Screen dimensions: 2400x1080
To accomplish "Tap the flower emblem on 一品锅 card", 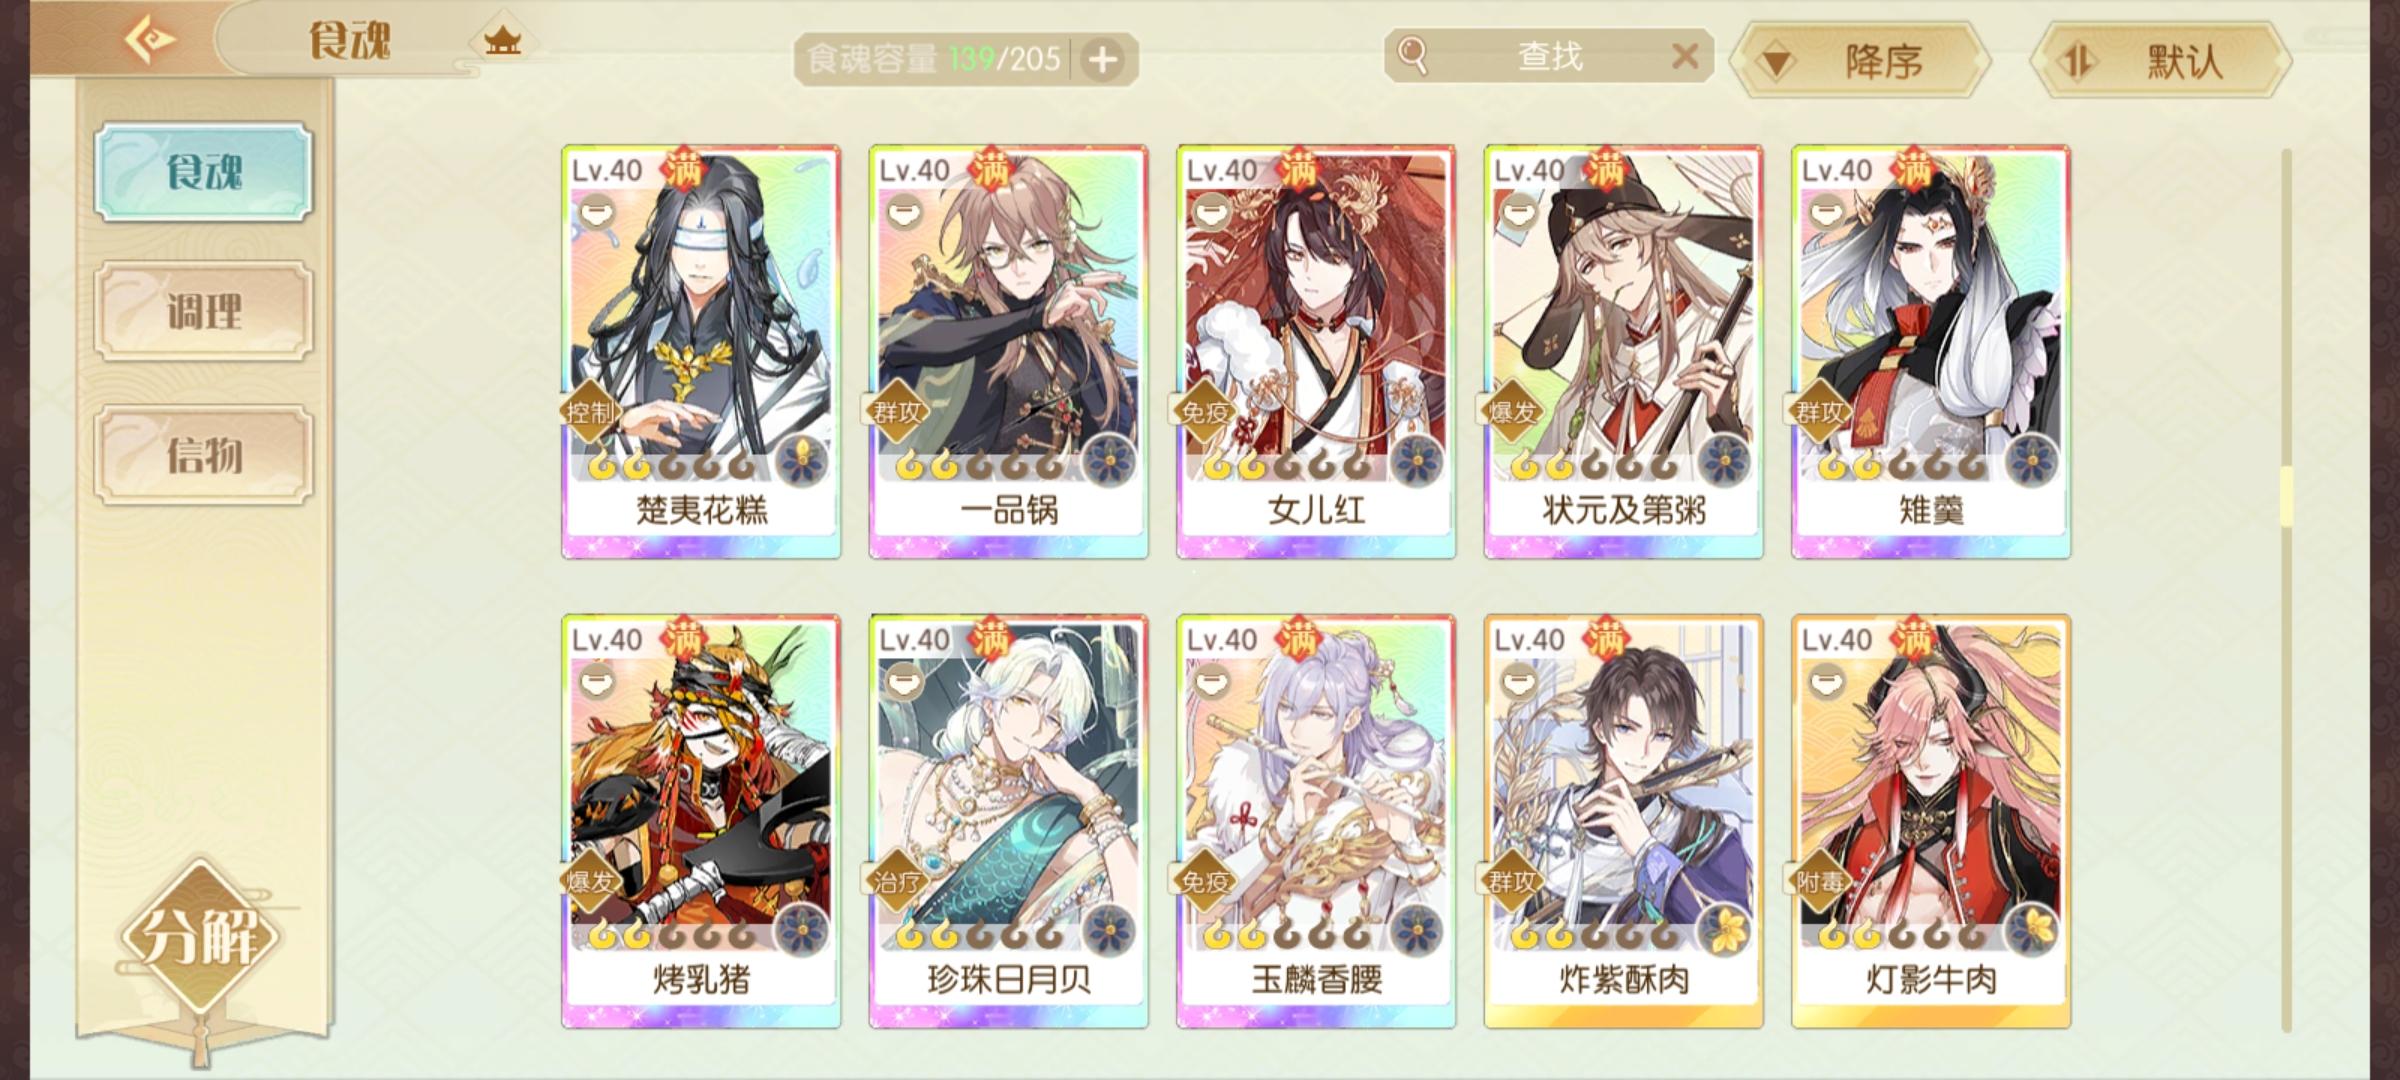I will (1109, 462).
